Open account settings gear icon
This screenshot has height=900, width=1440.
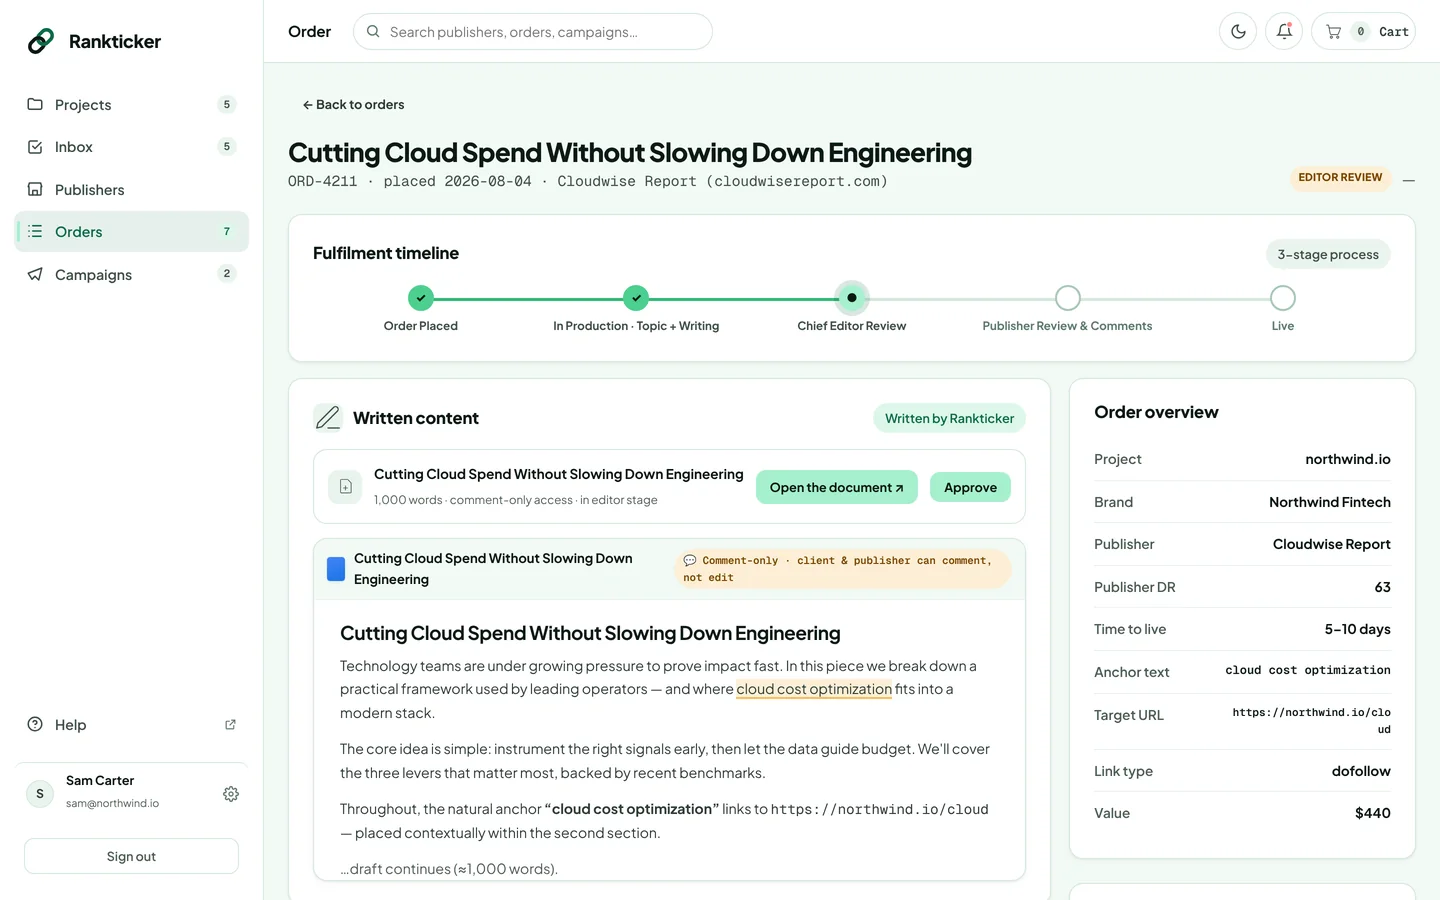click(x=231, y=794)
